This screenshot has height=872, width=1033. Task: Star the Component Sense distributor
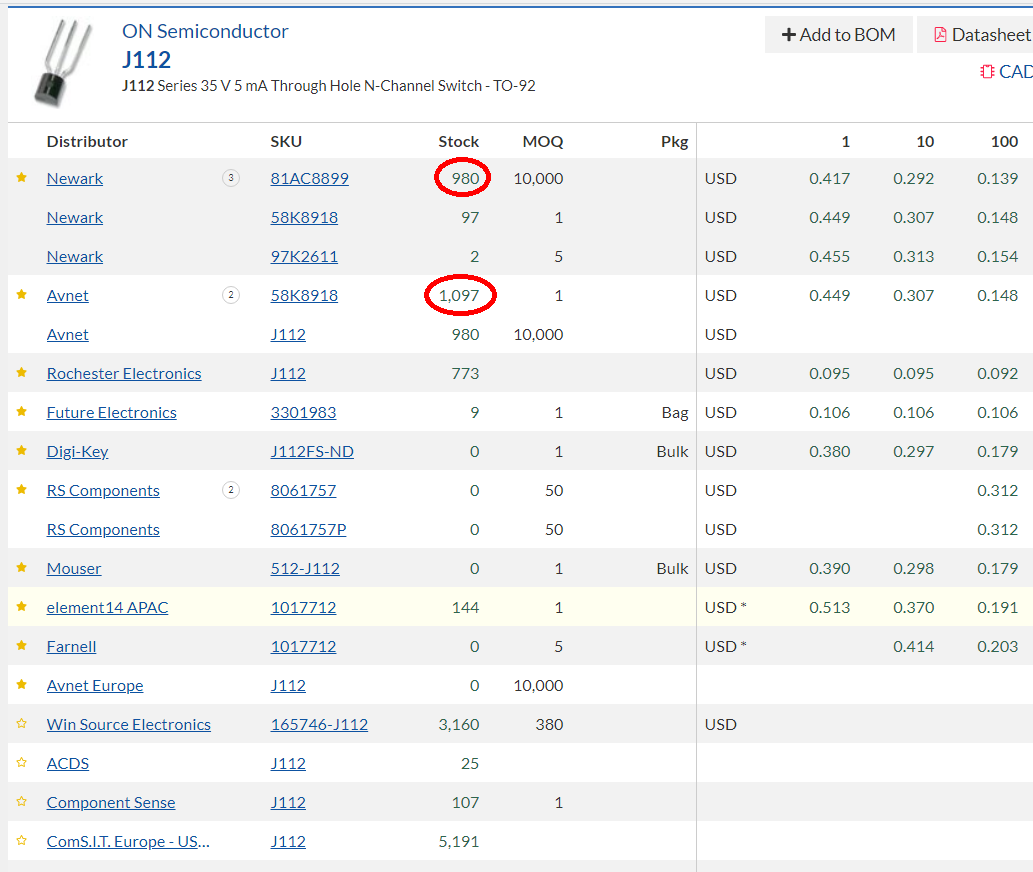22,802
